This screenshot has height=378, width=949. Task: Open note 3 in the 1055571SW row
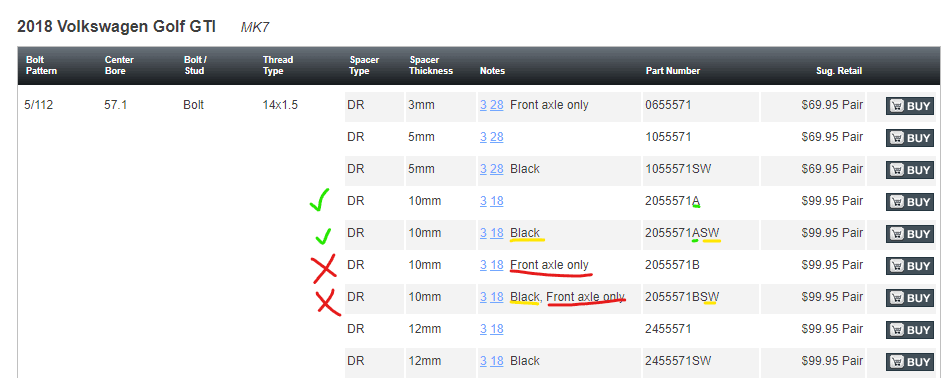tap(483, 169)
